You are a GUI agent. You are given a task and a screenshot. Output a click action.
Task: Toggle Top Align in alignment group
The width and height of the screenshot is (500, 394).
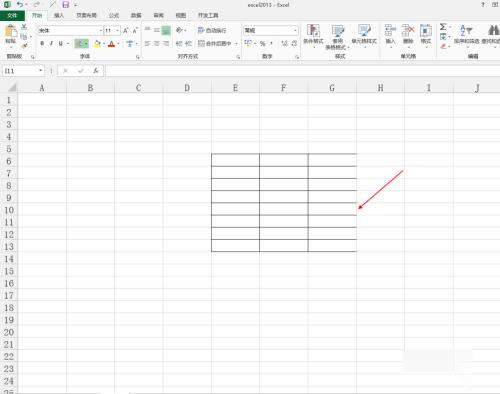coord(147,30)
